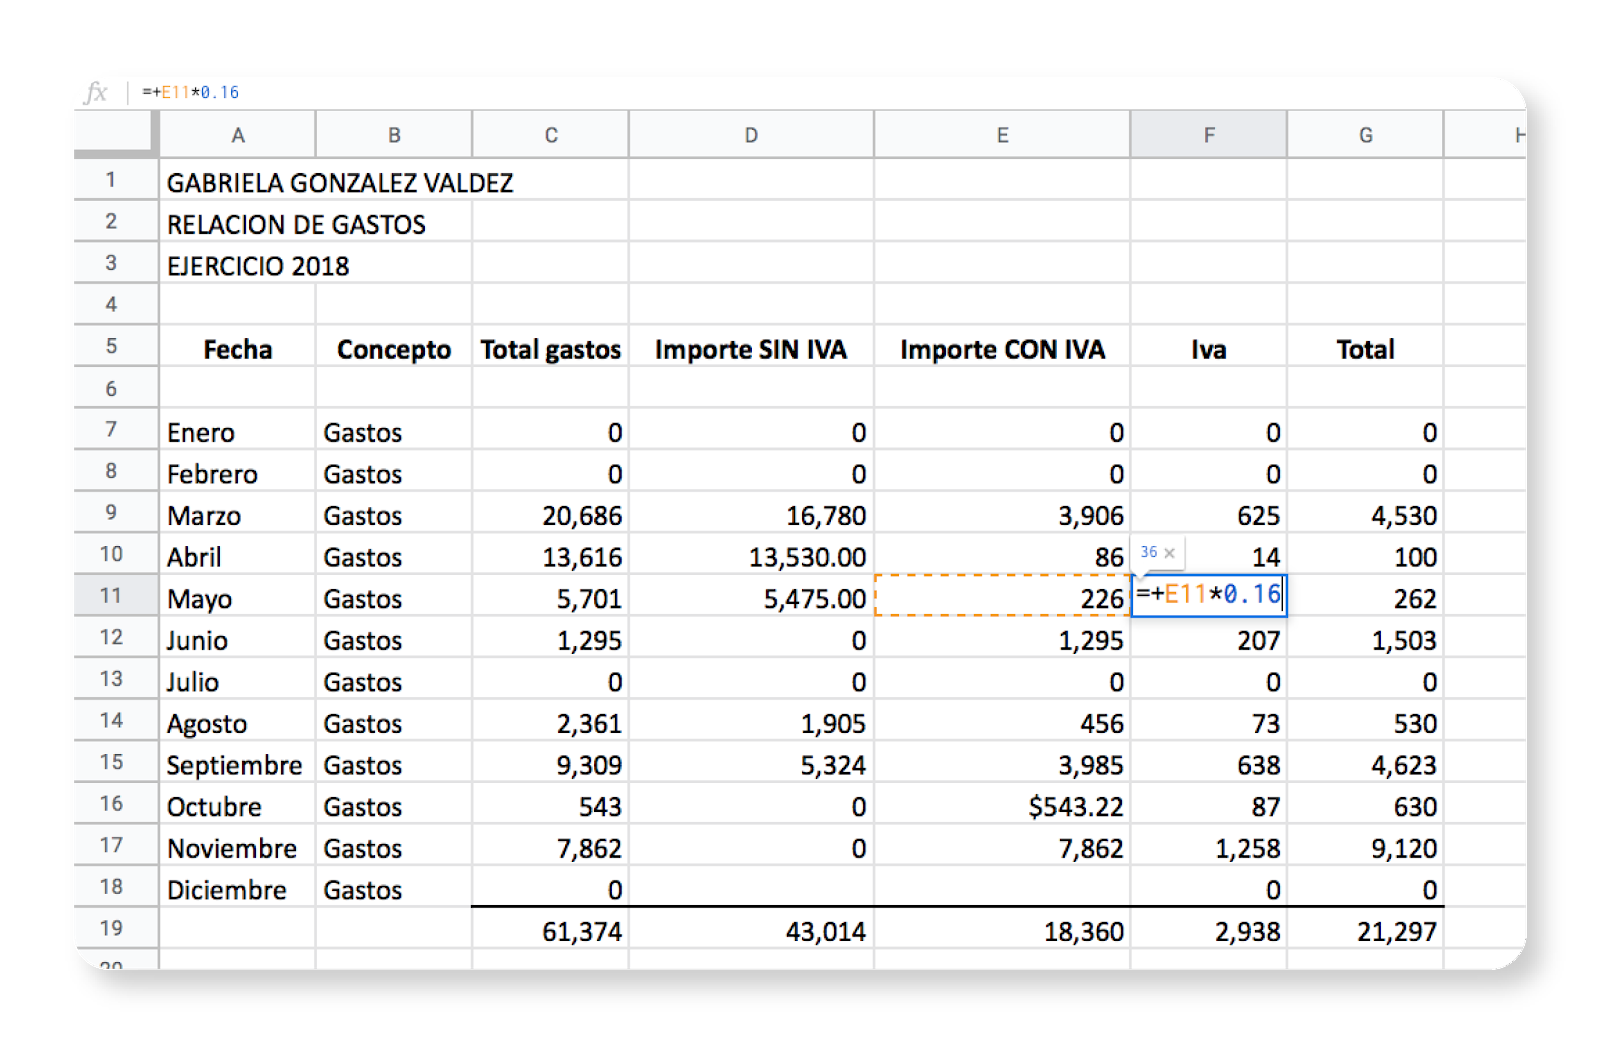The image size is (1600, 1047).
Task: Select column F header
Action: [x=1209, y=135]
